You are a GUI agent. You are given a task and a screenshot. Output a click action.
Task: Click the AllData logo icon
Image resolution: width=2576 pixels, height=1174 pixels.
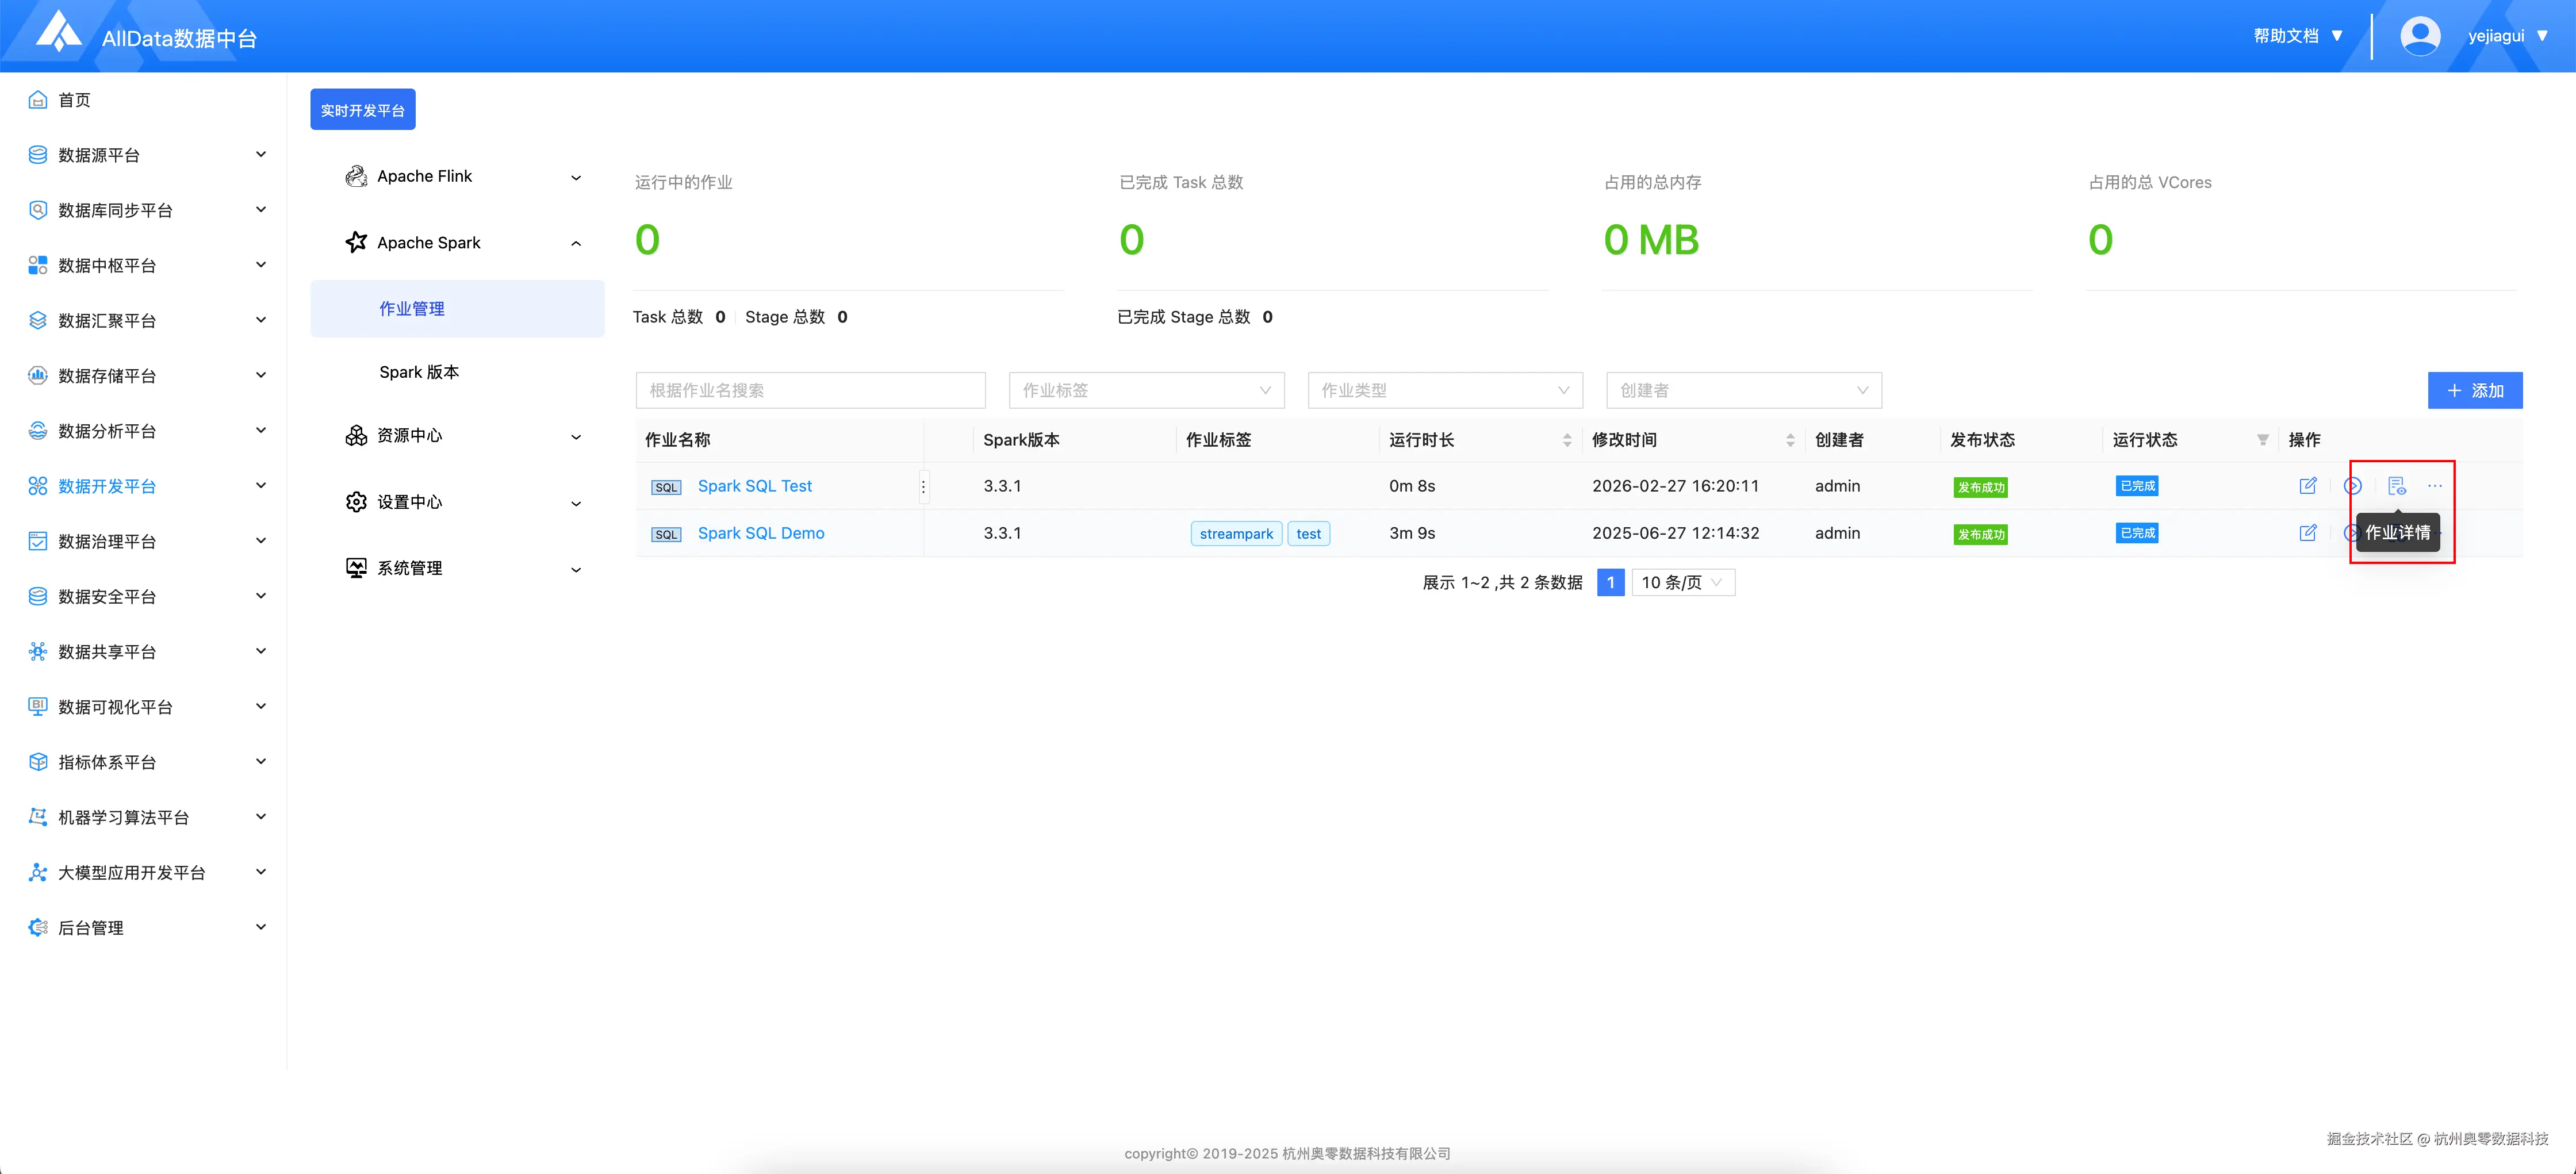tap(58, 32)
